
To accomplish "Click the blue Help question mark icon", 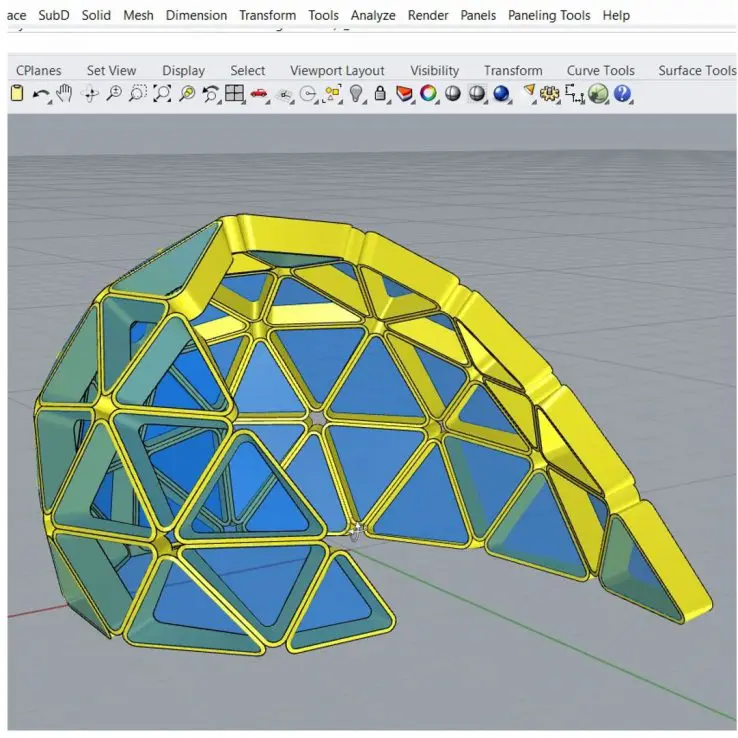I will click(622, 94).
